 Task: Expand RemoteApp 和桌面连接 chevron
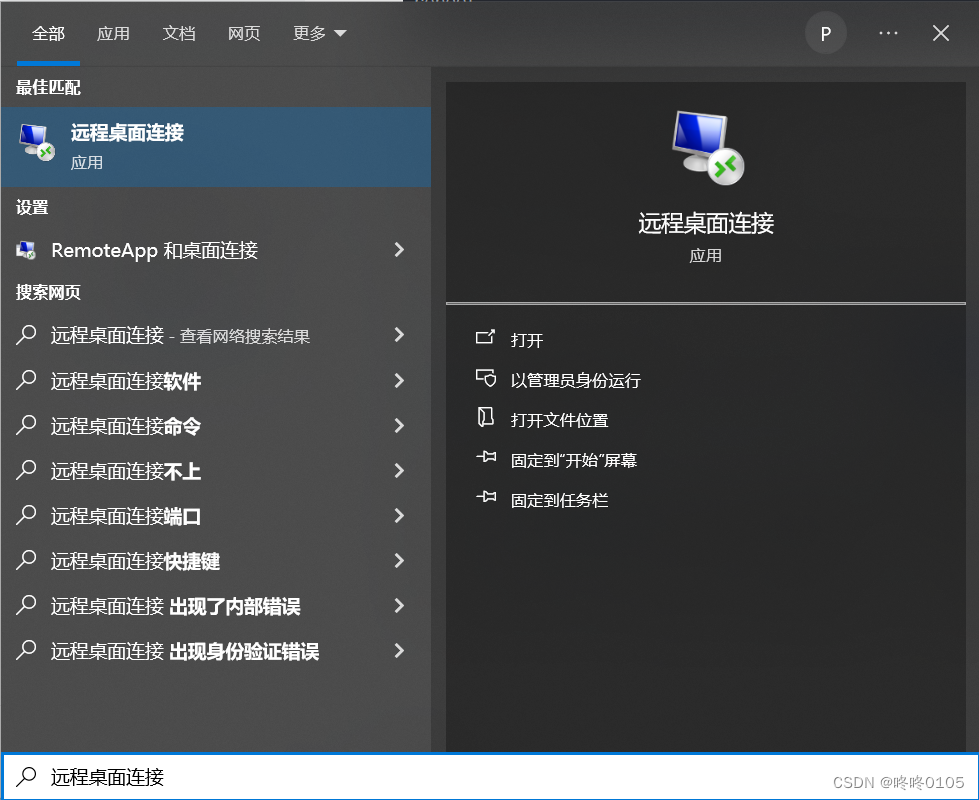click(x=400, y=250)
